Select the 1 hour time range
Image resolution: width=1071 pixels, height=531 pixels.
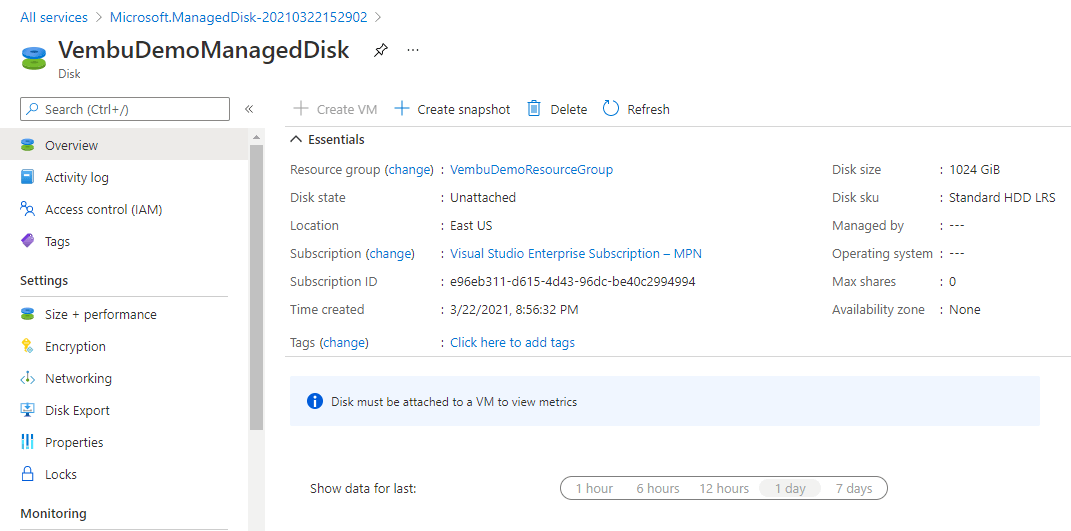point(594,489)
